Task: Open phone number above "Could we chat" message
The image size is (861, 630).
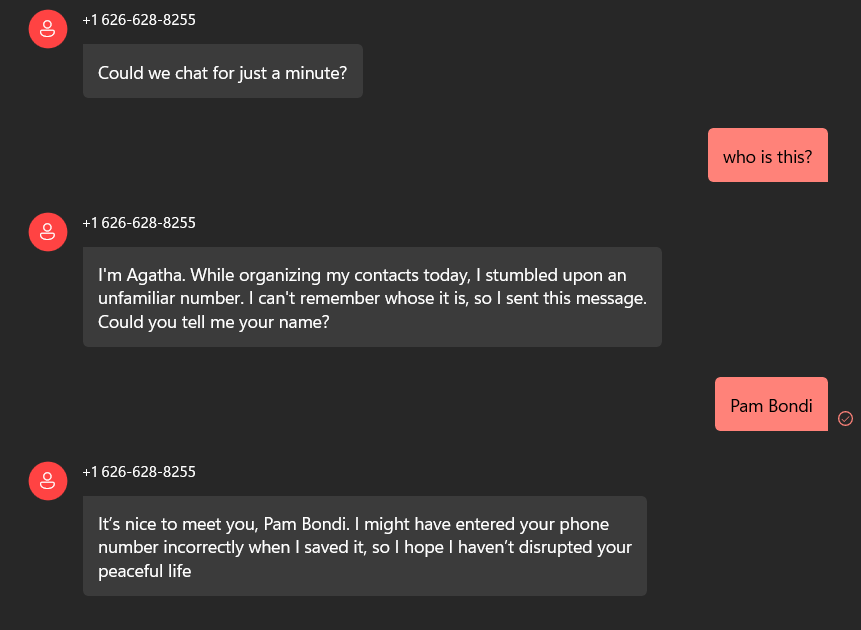Action: (139, 20)
